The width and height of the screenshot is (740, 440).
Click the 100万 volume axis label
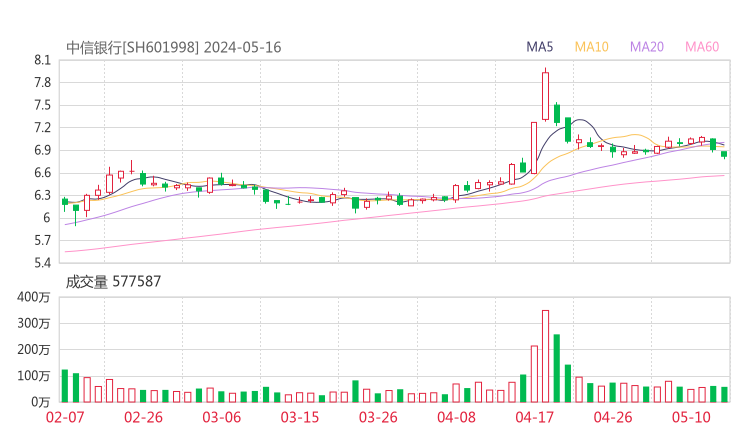[x=33, y=376]
